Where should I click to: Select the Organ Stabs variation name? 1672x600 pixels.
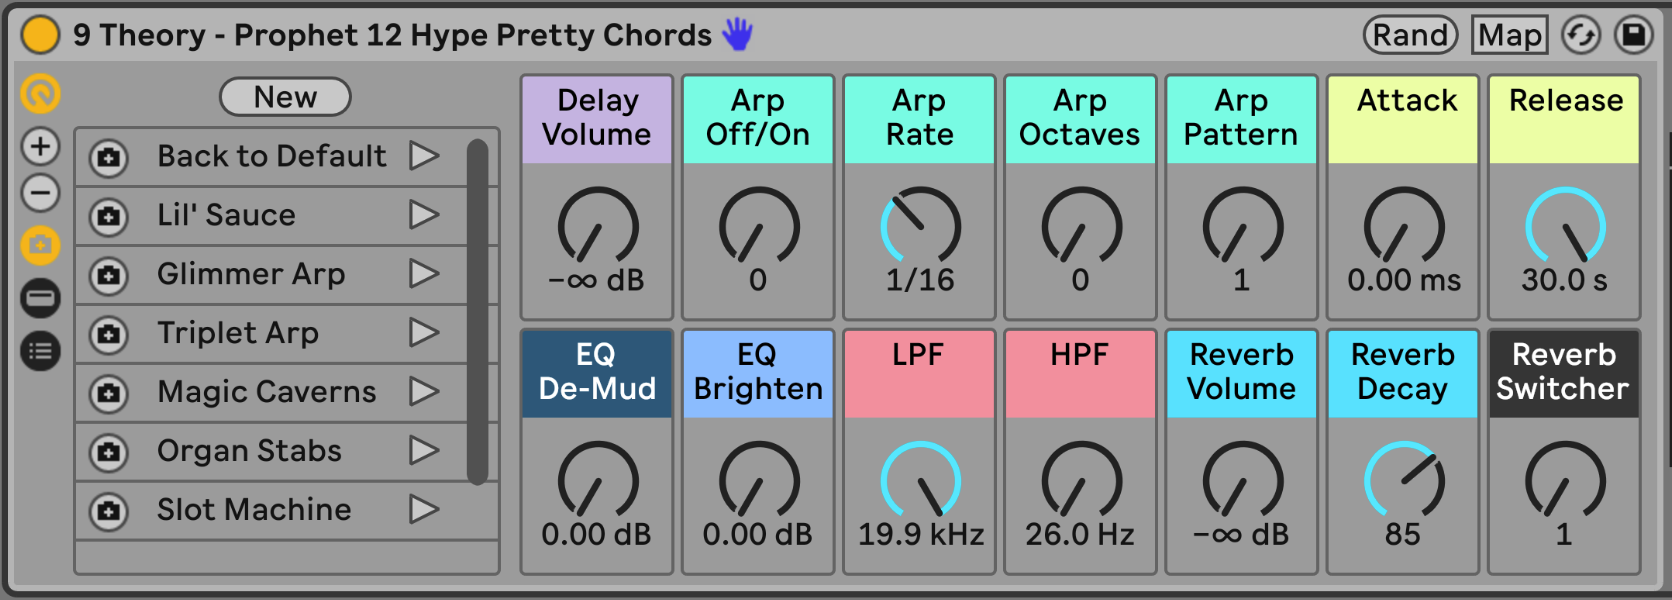click(249, 451)
